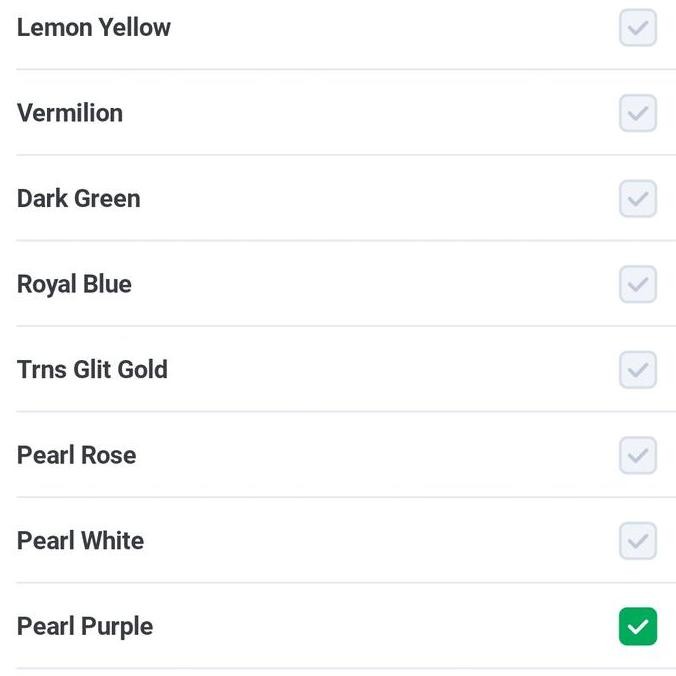Screen dimensions: 676x676
Task: Check the Lemon Yellow checkbox
Action: tap(638, 28)
